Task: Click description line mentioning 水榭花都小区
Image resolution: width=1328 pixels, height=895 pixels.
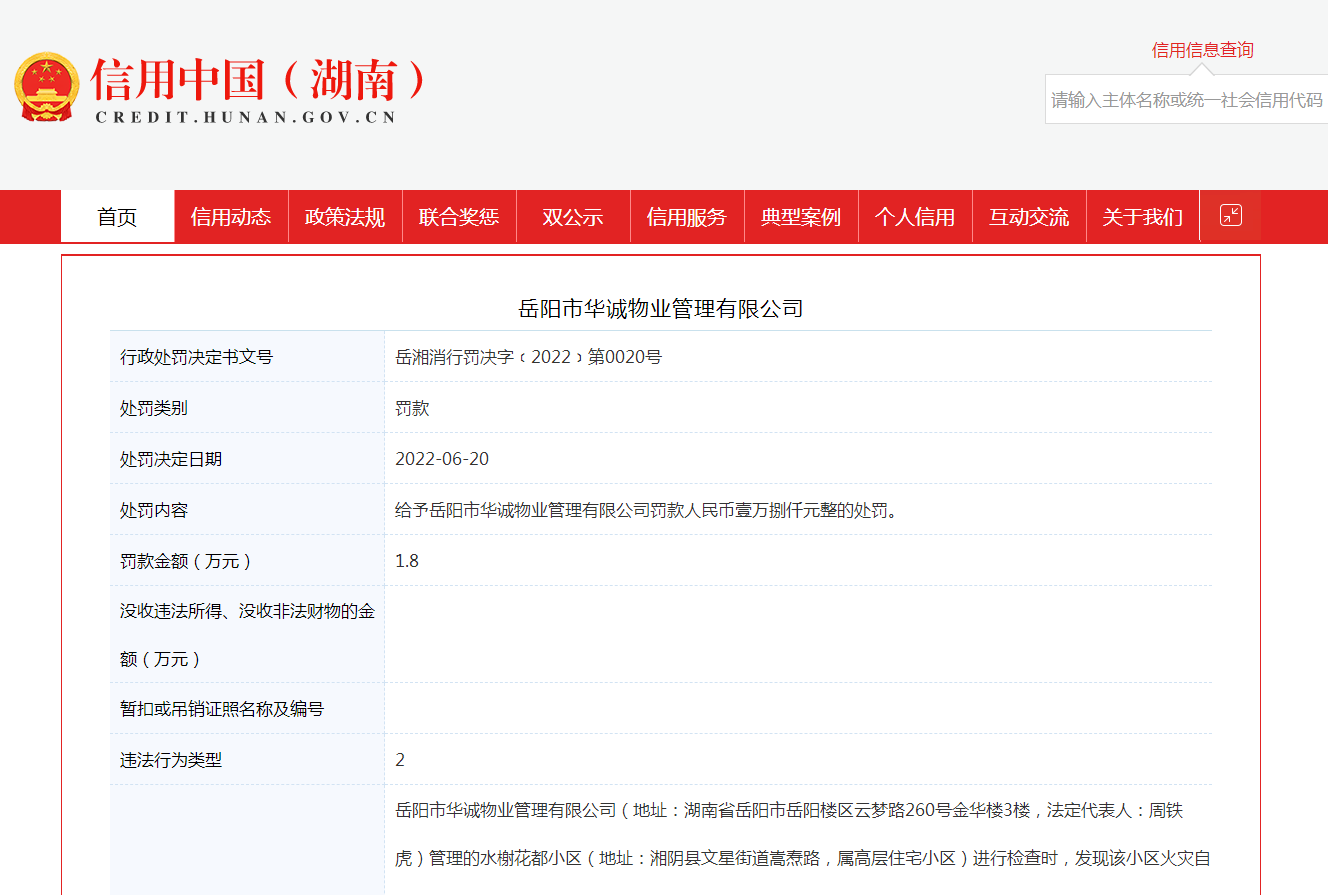Action: tap(803, 858)
